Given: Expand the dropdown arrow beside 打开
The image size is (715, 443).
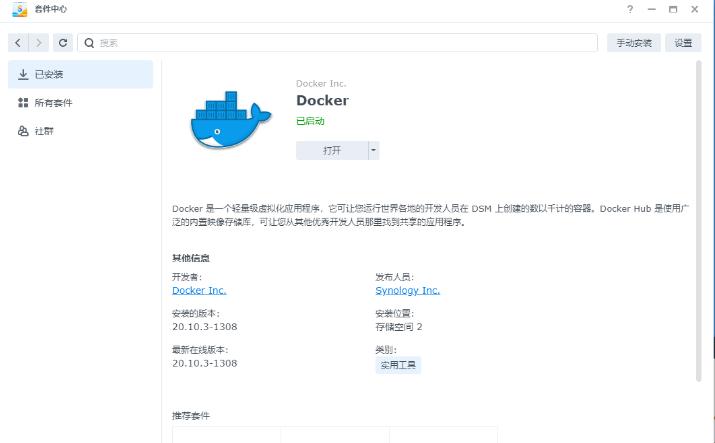Looking at the screenshot, I should [373, 150].
